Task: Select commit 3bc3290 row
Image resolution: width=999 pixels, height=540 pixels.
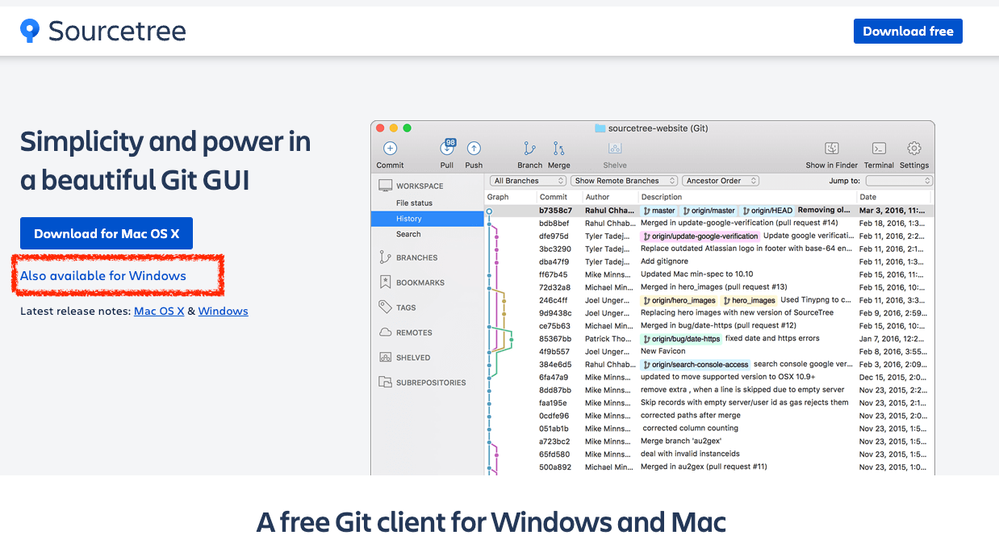Action: coord(709,249)
